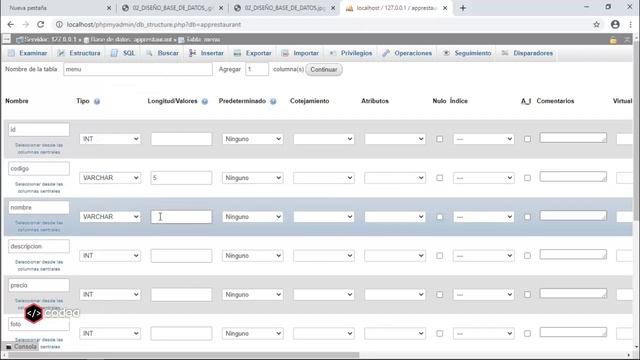640x360 pixels.
Task: Open the Importar tab
Action: tap(300, 53)
